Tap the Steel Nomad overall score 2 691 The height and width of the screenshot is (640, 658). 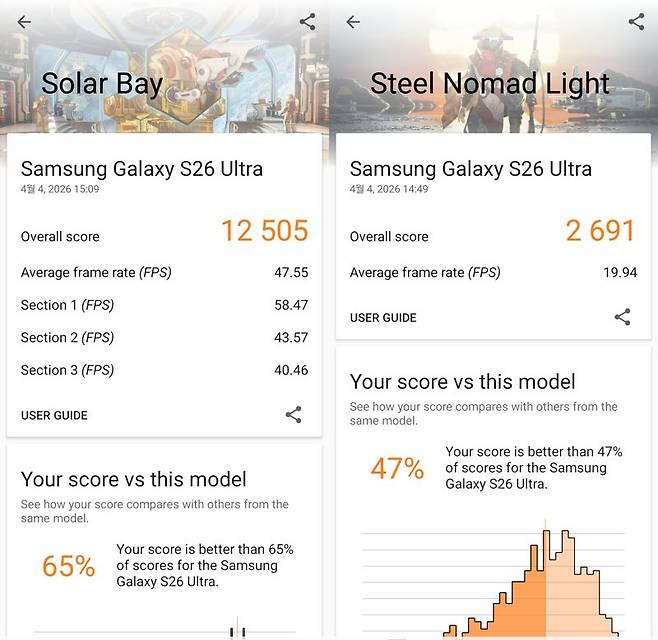click(600, 231)
